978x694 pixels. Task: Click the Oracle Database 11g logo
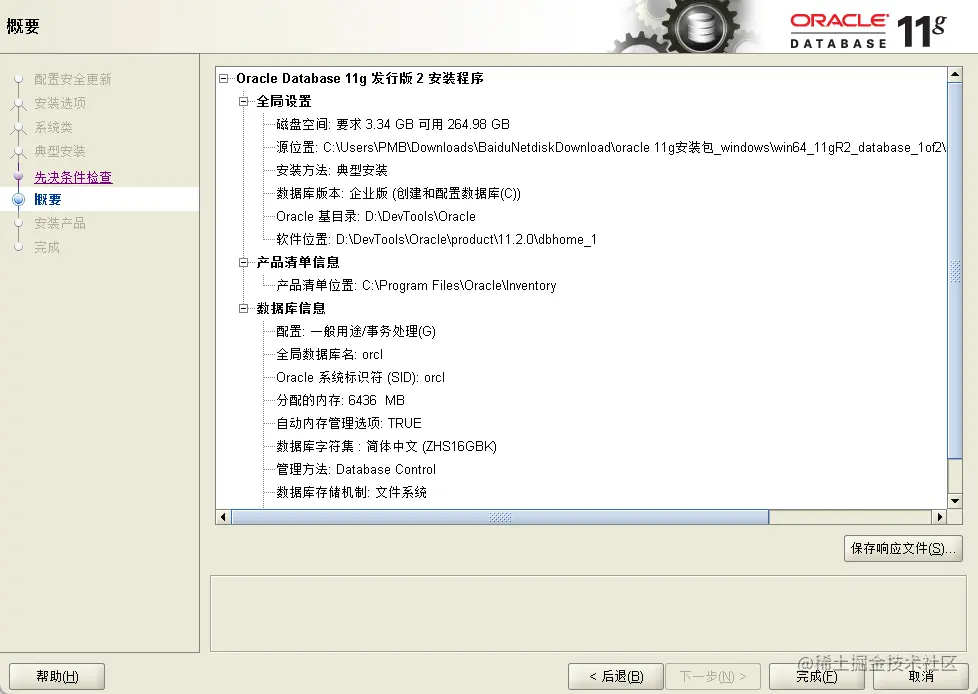[868, 30]
